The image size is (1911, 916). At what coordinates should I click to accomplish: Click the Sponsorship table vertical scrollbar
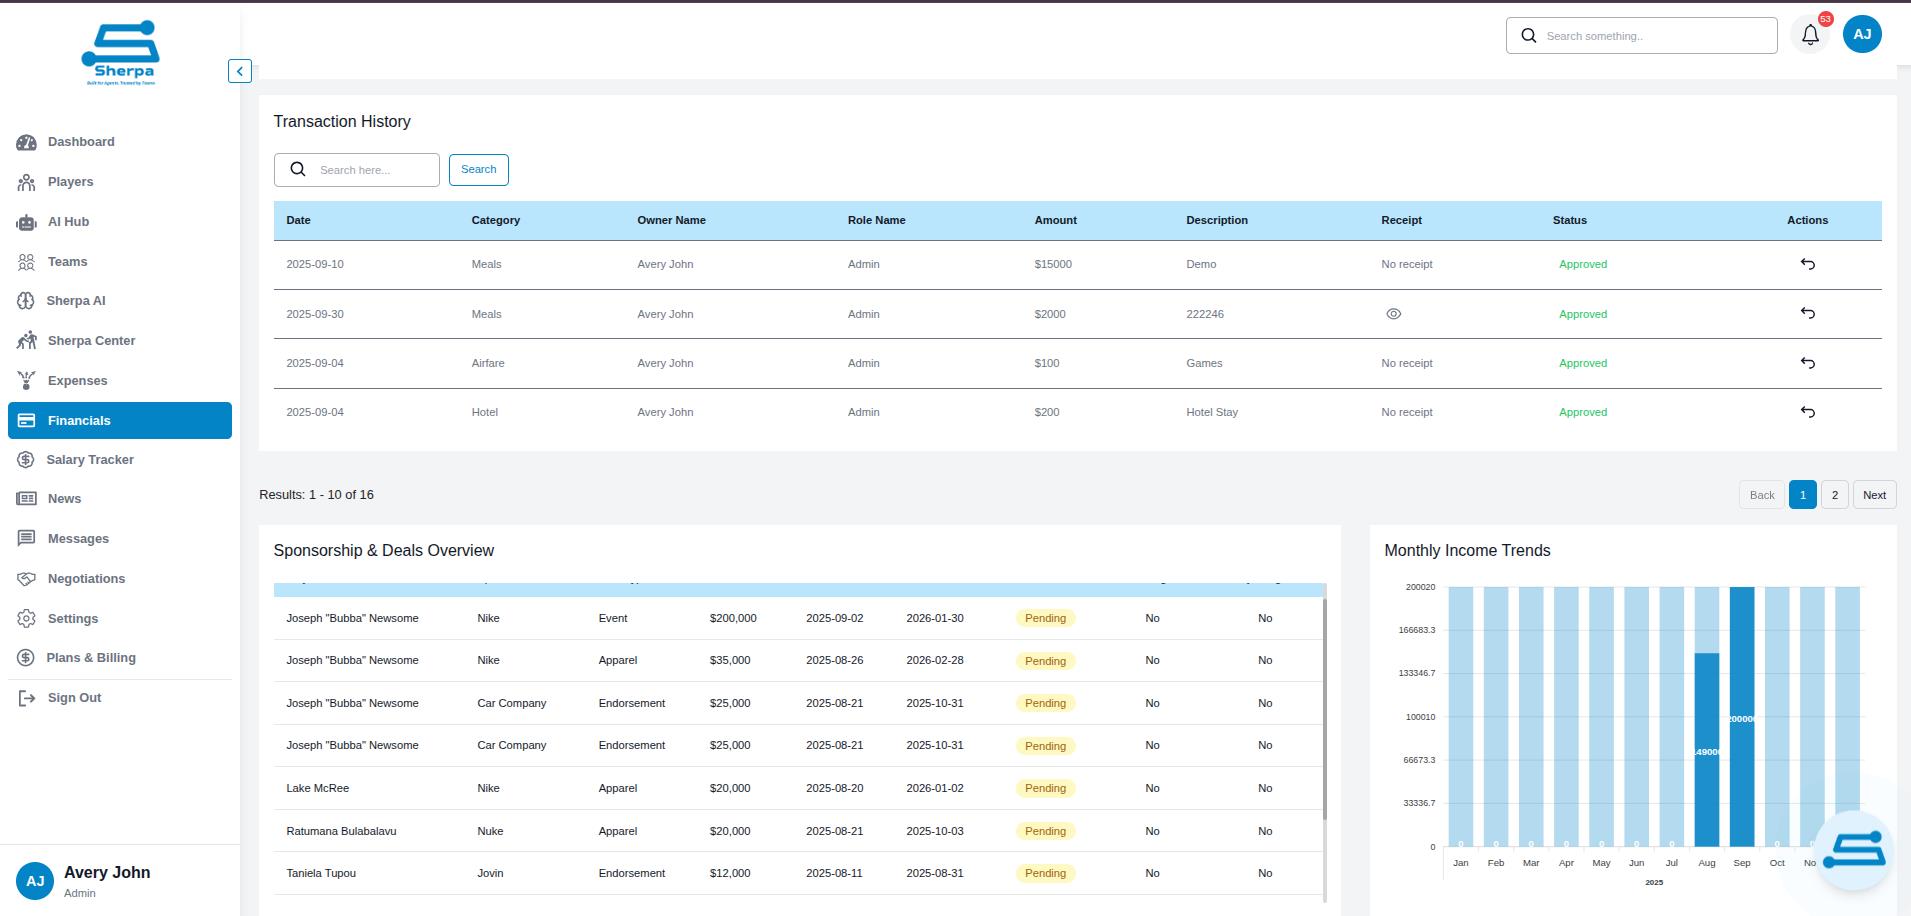click(1324, 710)
